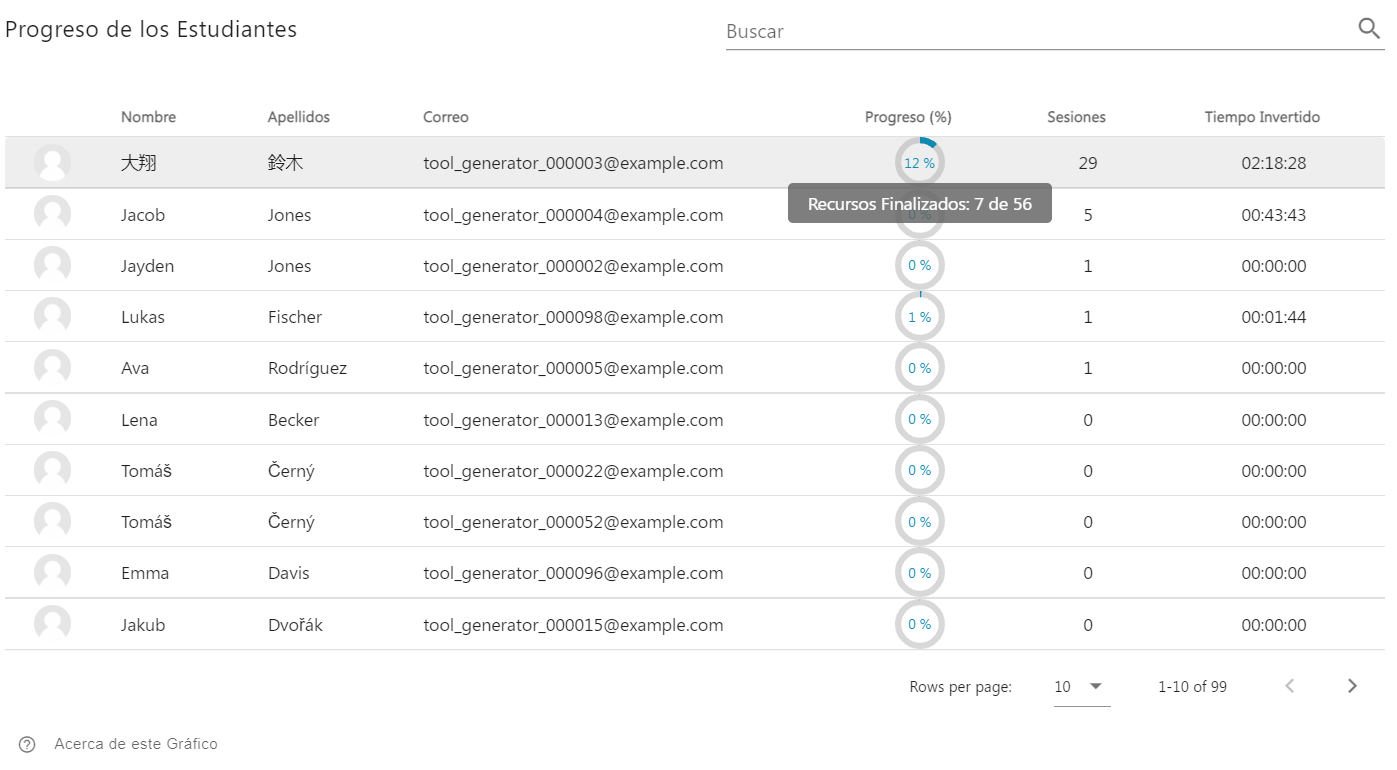Viewport: 1397px width, 770px height.
Task: Click sessions value 29
Action: coord(1088,163)
